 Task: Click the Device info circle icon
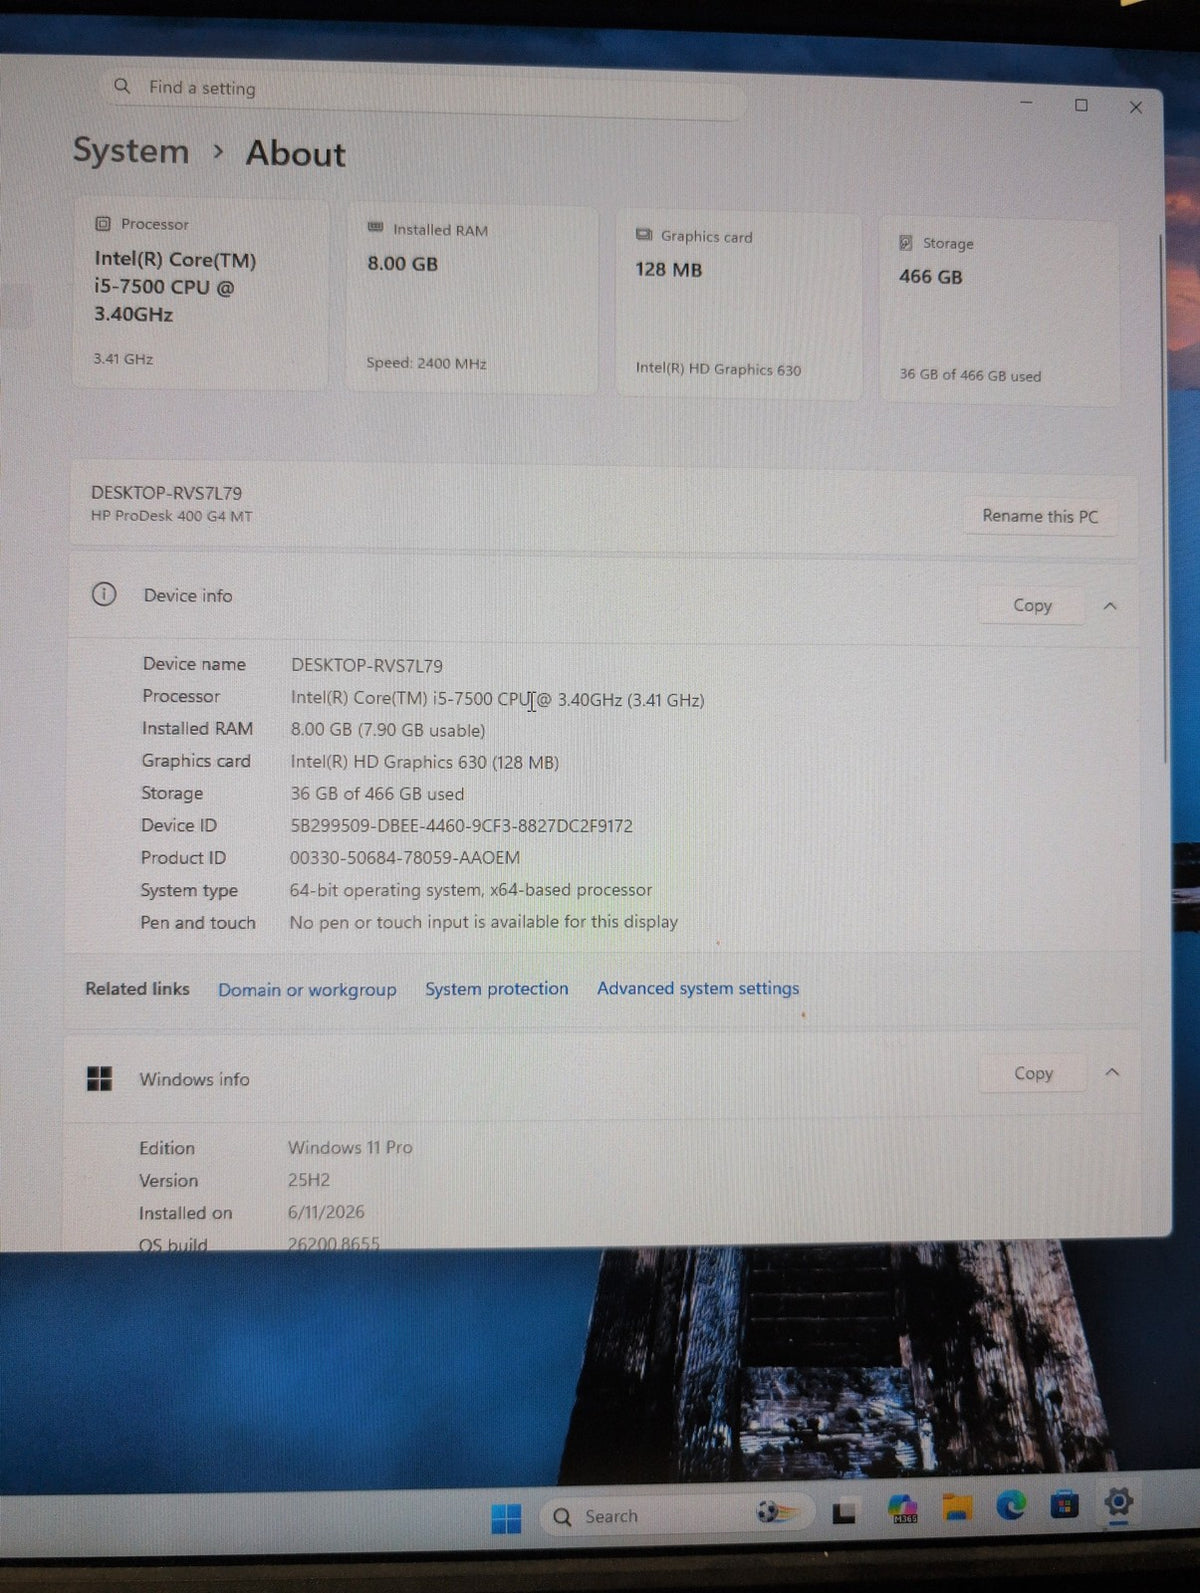(104, 594)
